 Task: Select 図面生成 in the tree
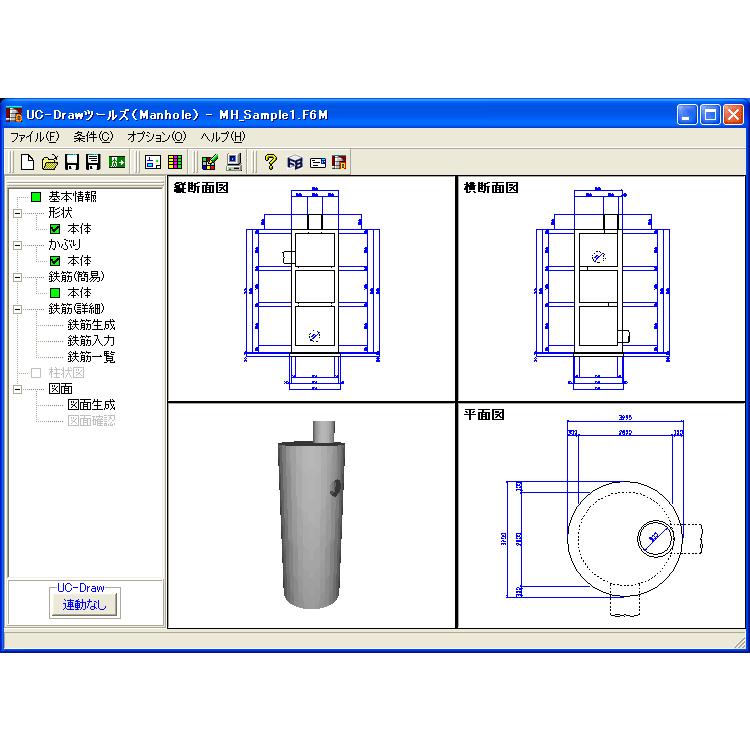91,405
